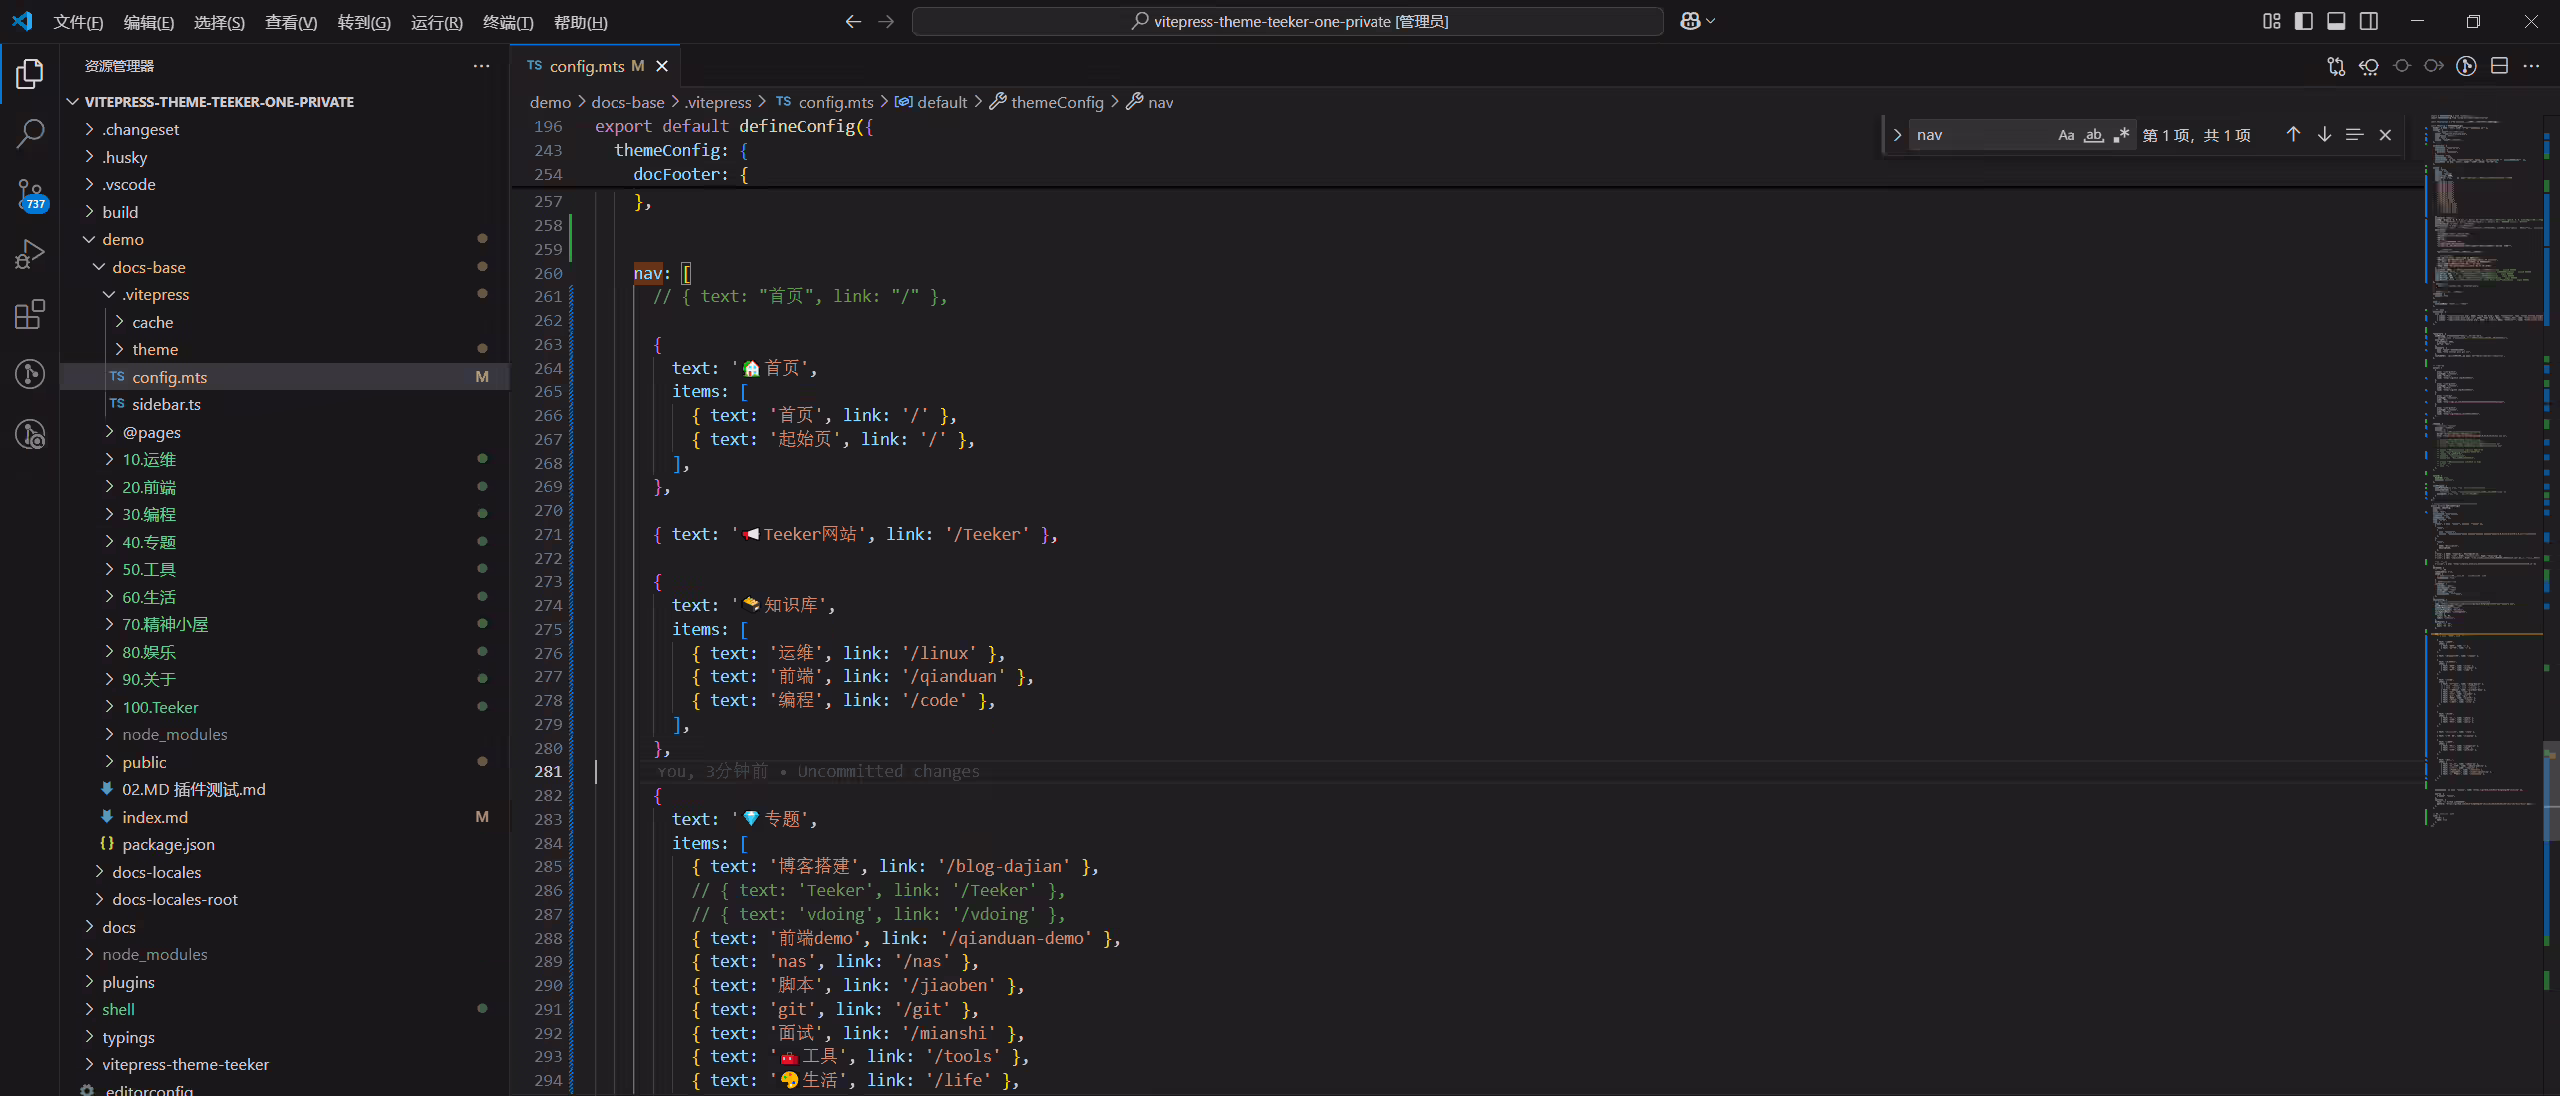Collapse the demo folder

[x=122, y=239]
